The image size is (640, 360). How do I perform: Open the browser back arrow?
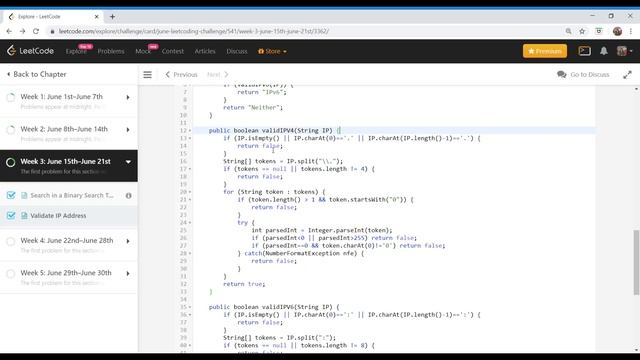coord(9,31)
